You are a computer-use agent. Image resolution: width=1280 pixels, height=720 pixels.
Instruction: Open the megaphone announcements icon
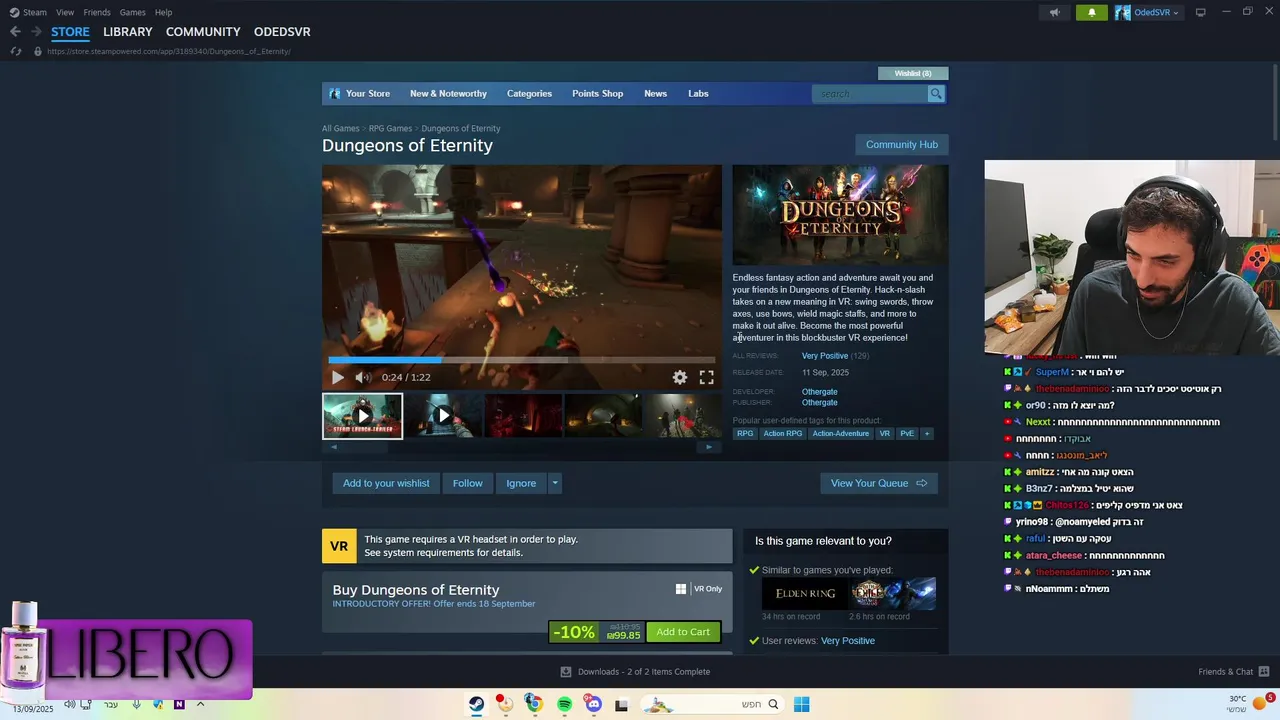pyautogui.click(x=1054, y=12)
